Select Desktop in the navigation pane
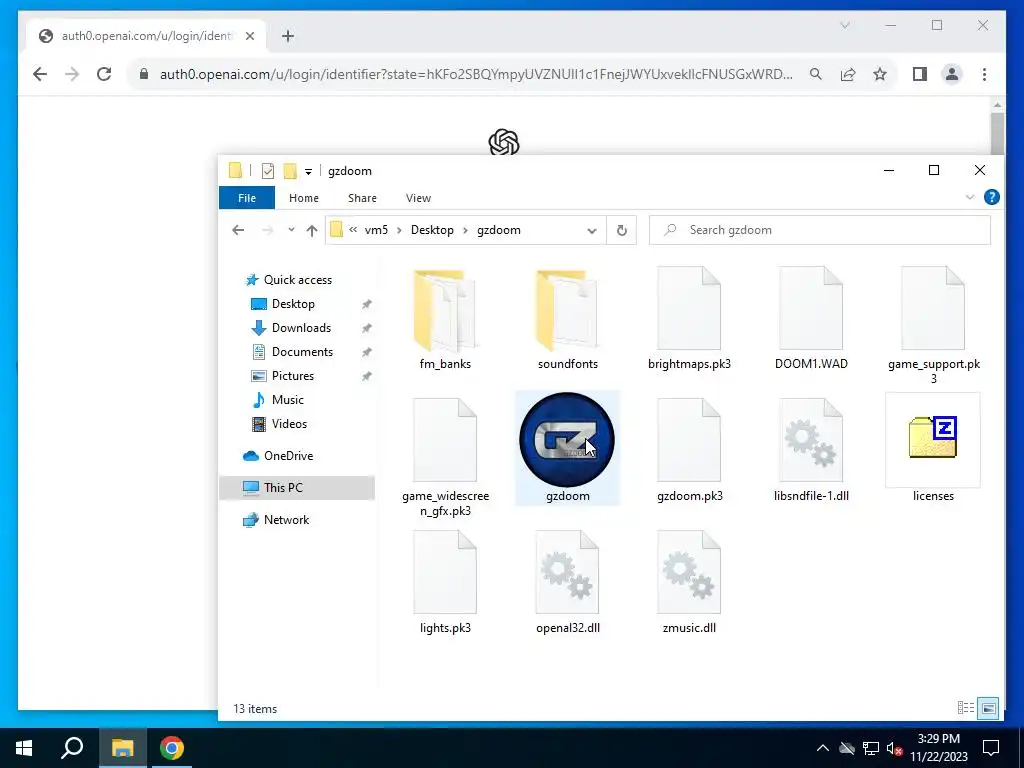Viewport: 1024px width, 768px height. 293,304
